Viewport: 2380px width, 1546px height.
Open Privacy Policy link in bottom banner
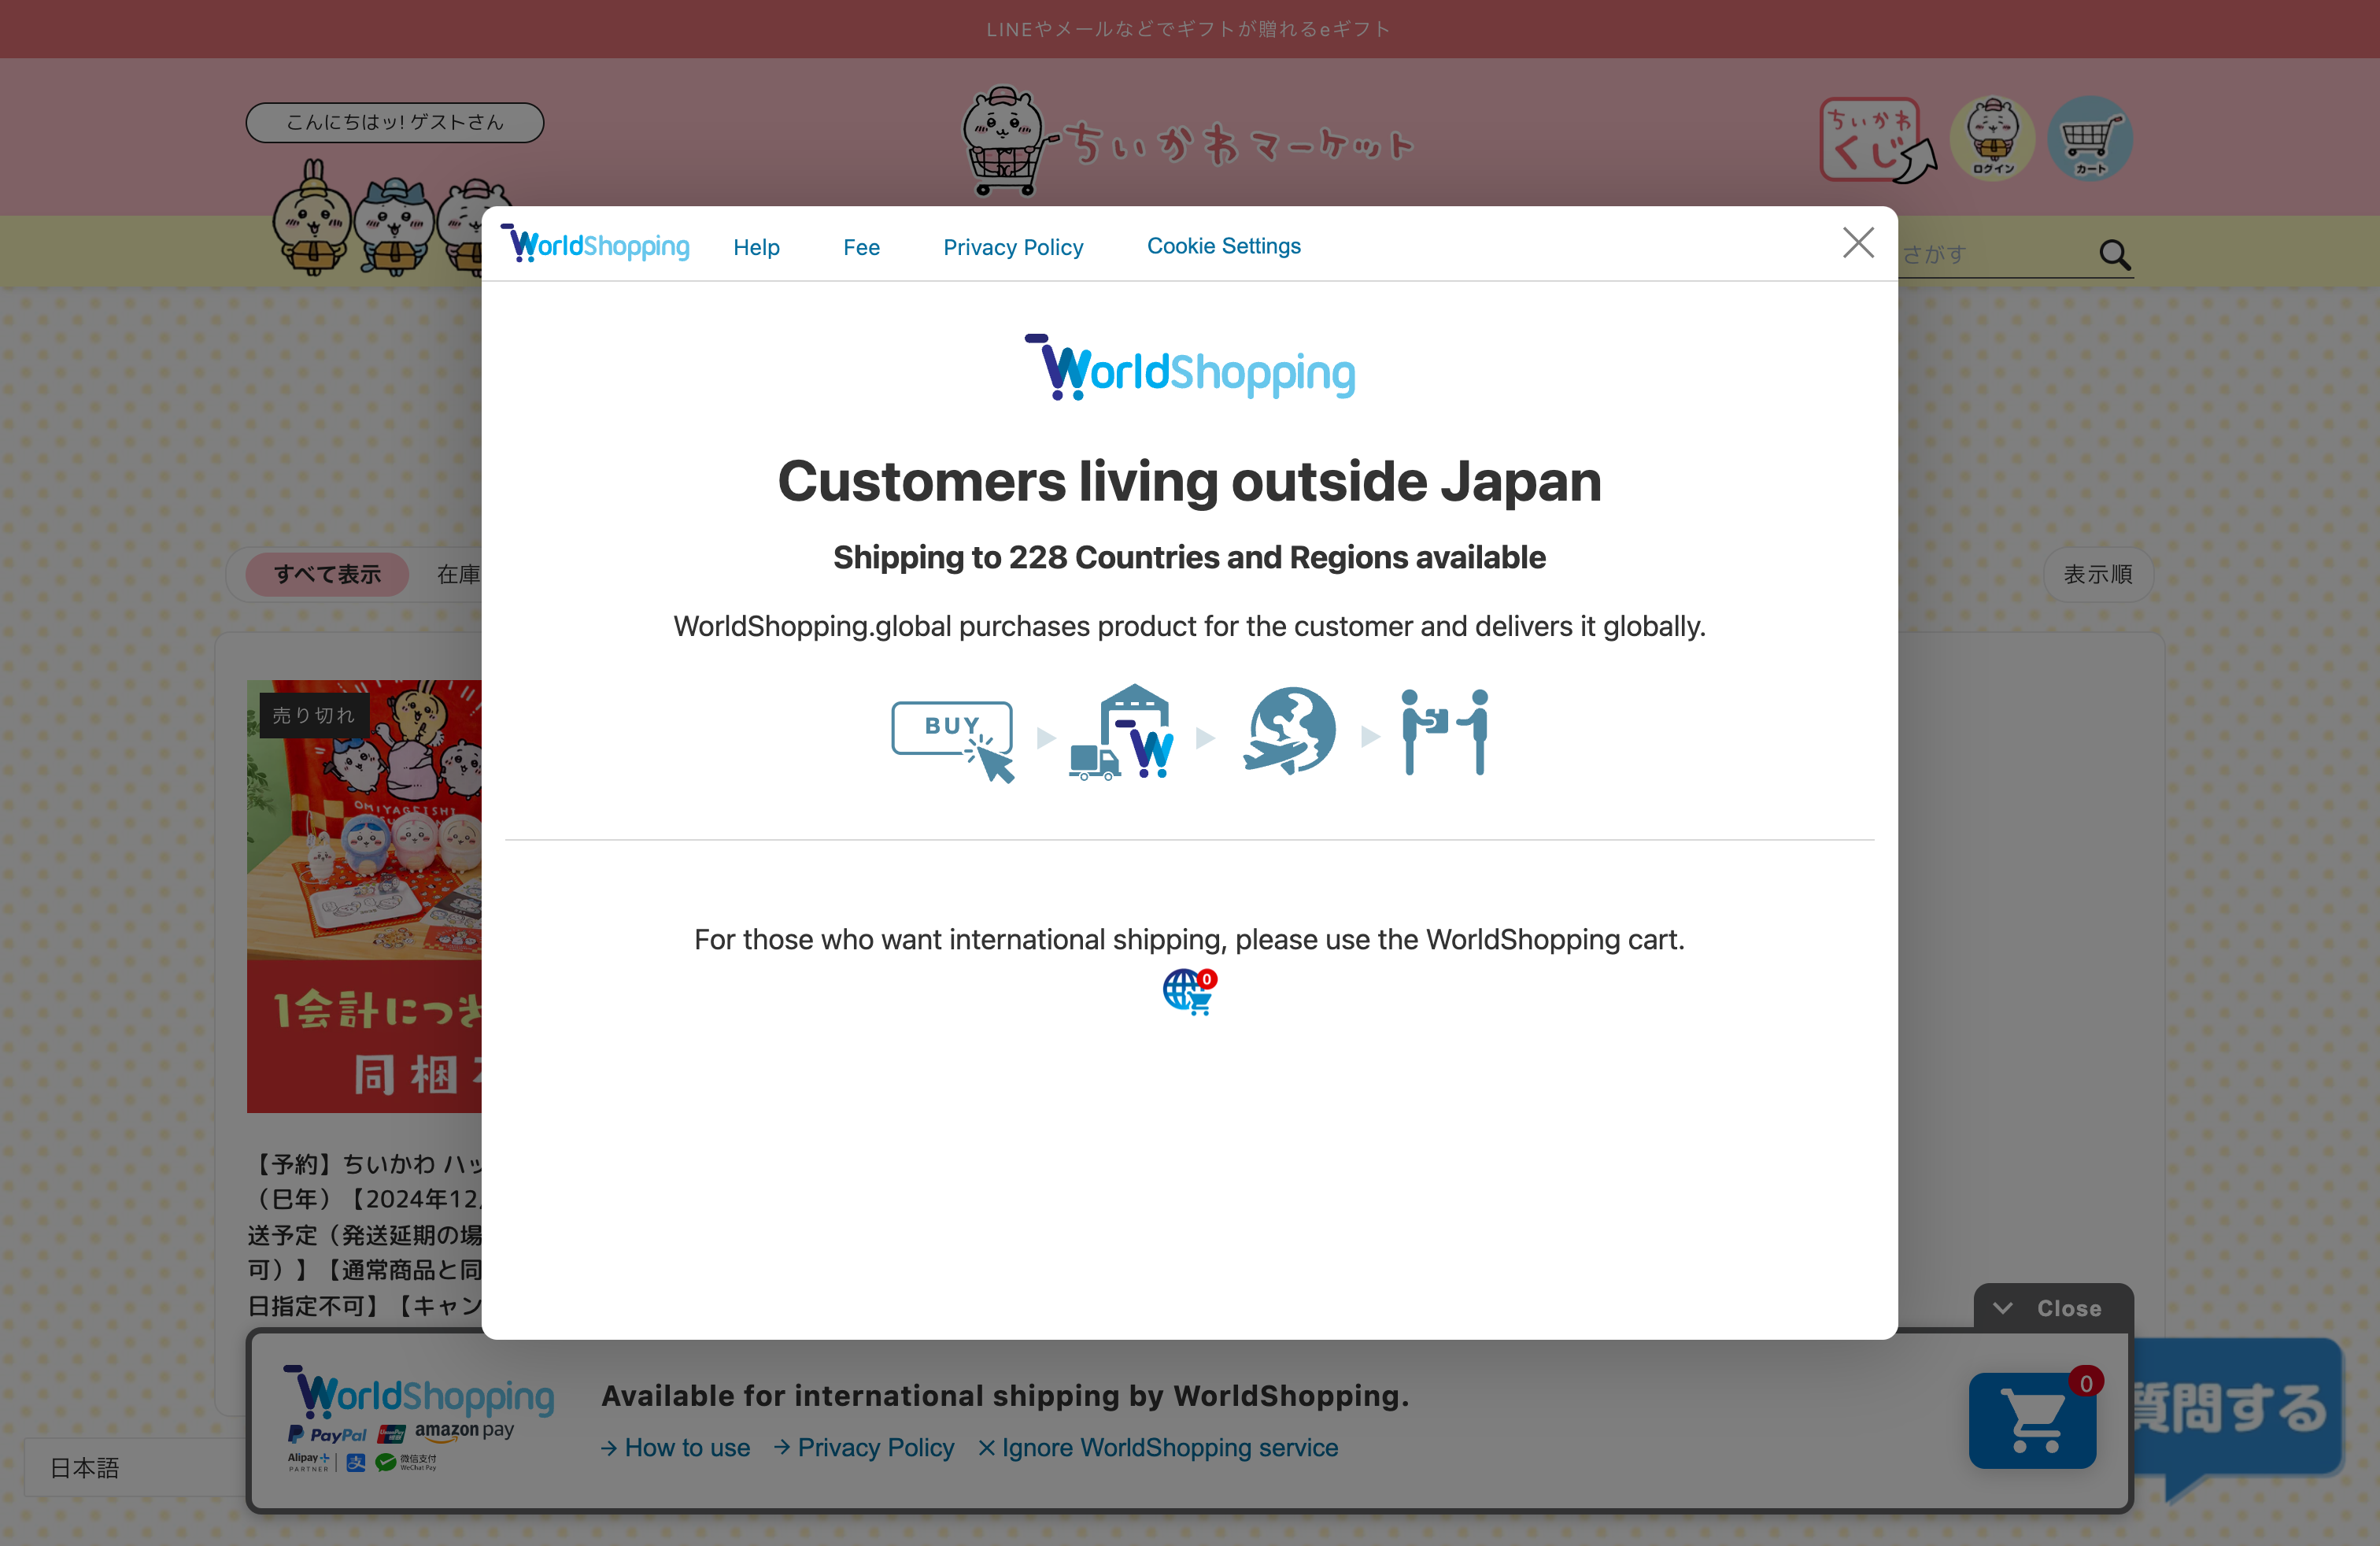(x=864, y=1447)
